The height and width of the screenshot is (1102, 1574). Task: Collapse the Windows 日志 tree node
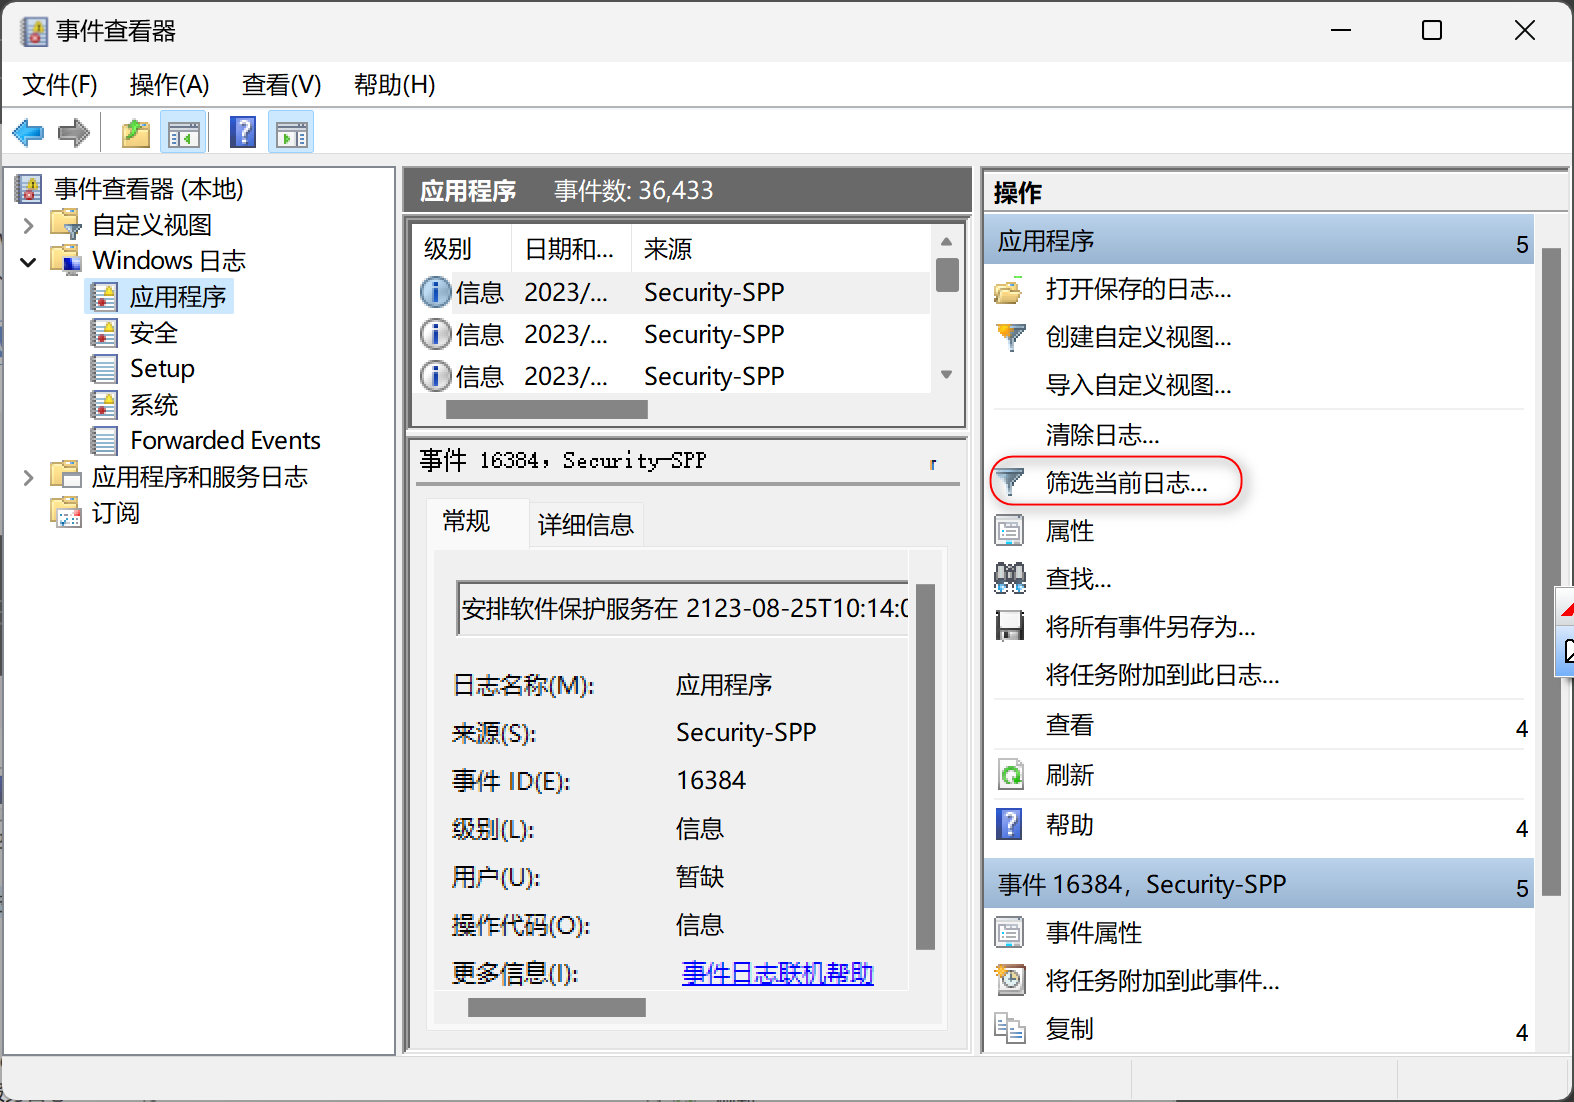pos(28,261)
